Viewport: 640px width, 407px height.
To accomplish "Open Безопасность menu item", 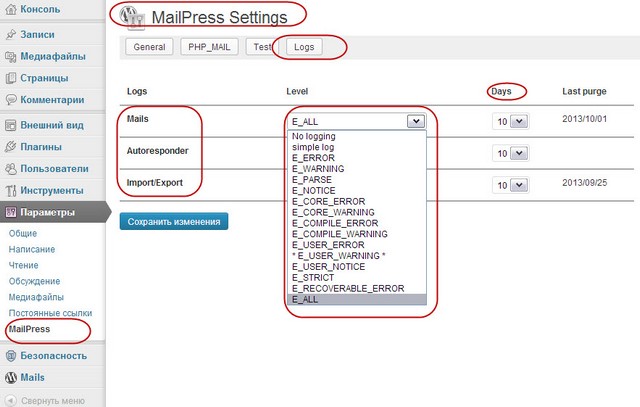I will (x=53, y=356).
